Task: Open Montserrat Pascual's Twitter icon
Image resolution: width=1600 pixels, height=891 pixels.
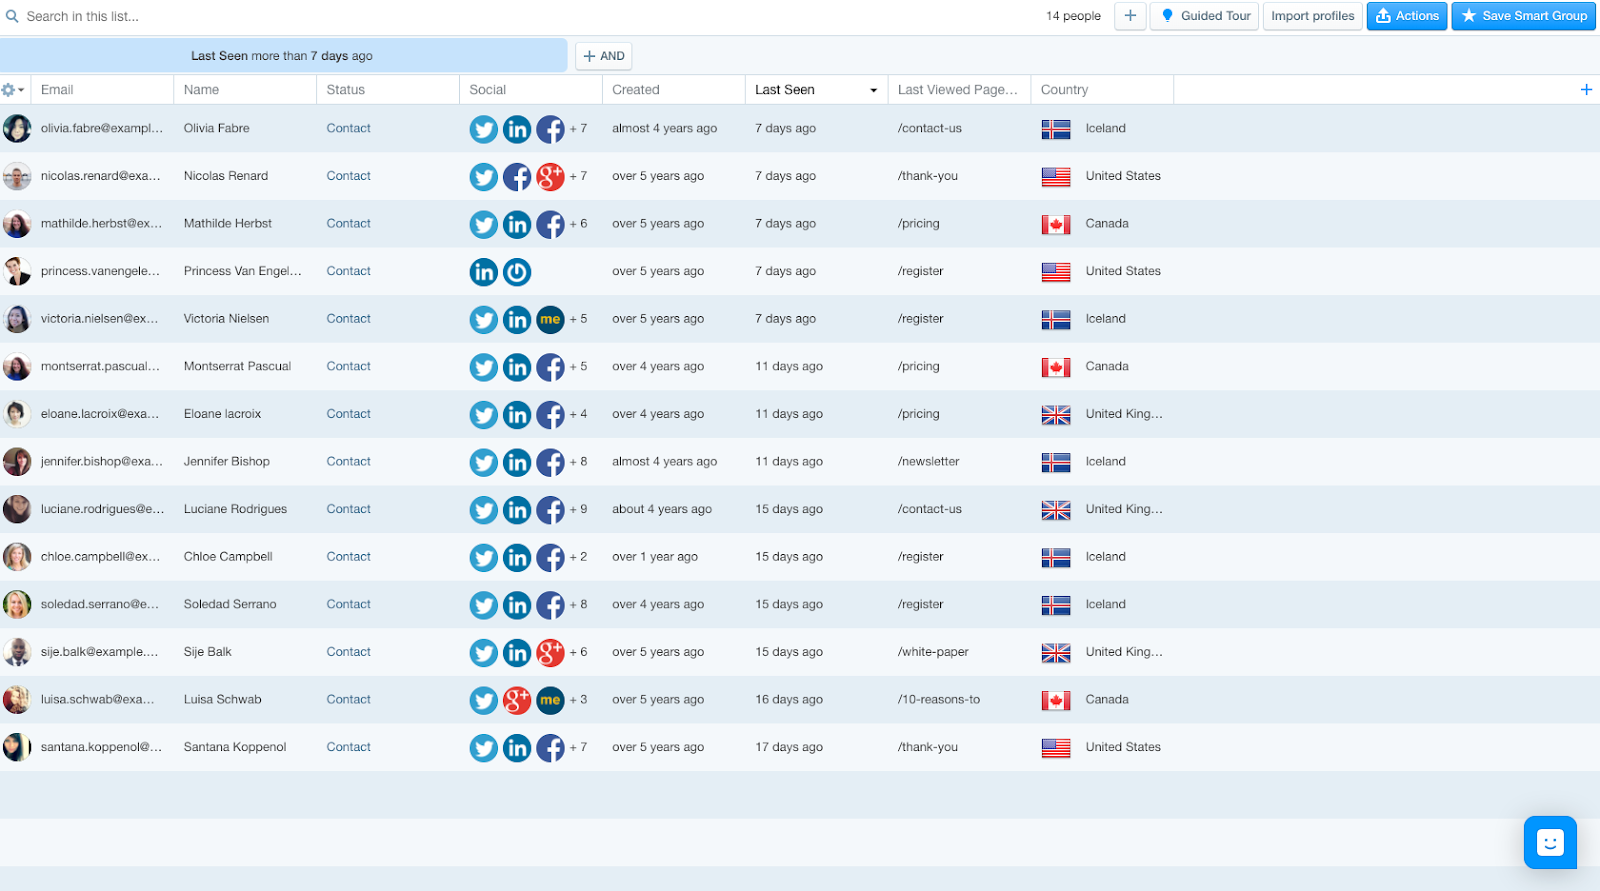Action: 484,367
